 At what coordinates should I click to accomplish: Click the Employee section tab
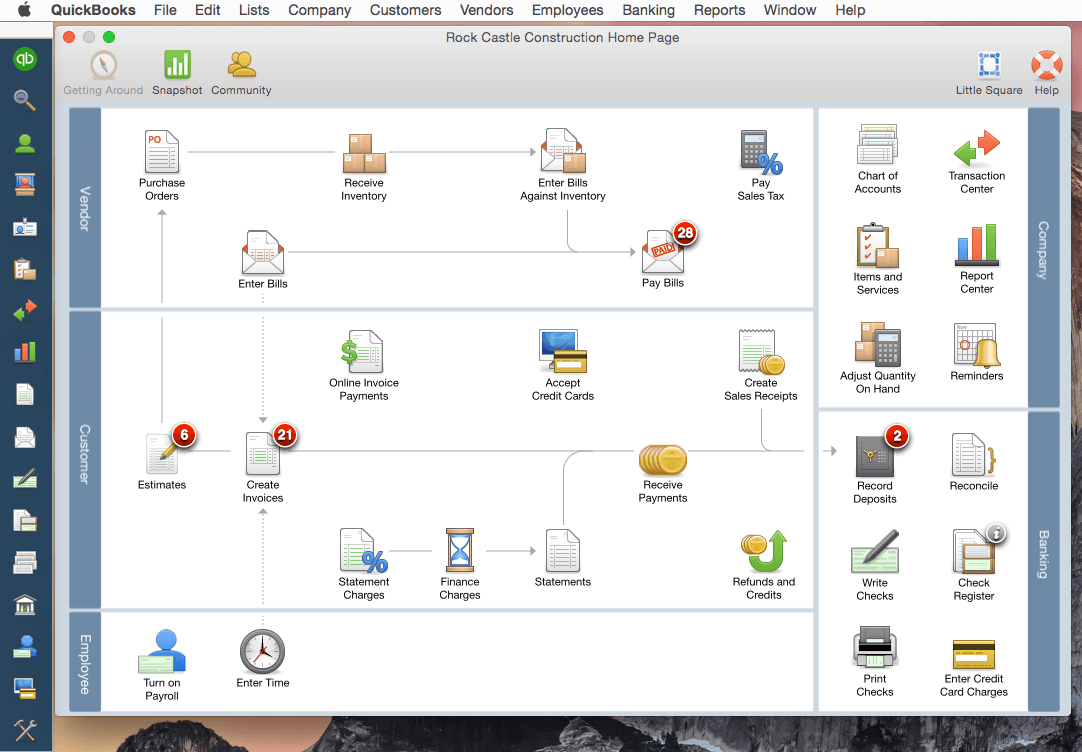[x=85, y=662]
